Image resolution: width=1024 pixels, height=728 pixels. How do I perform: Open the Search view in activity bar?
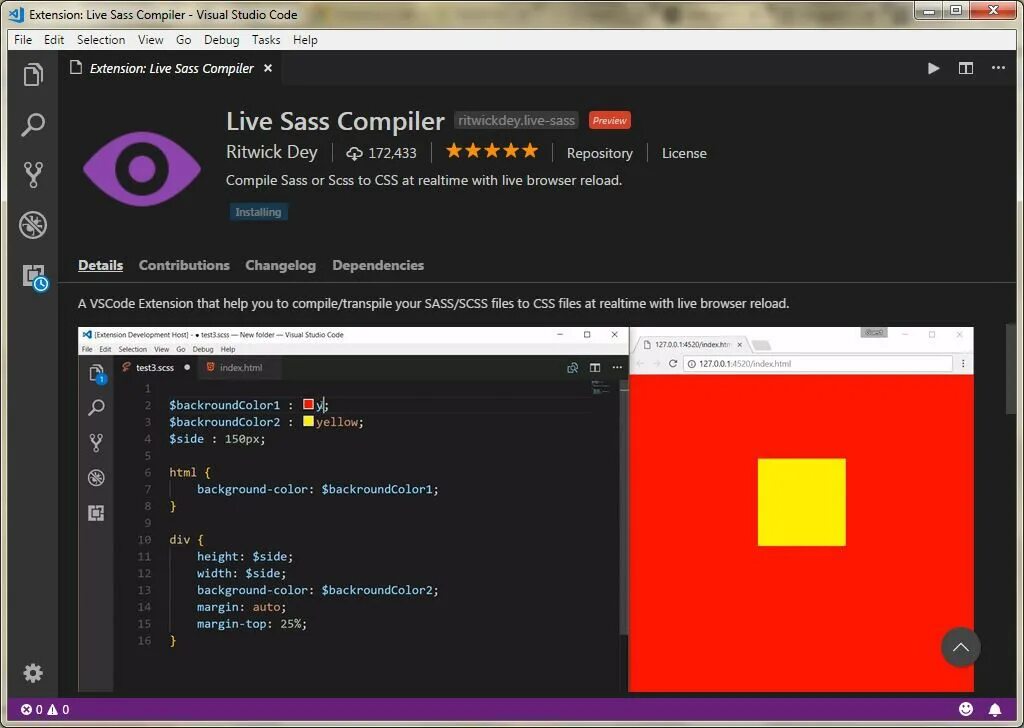point(33,124)
